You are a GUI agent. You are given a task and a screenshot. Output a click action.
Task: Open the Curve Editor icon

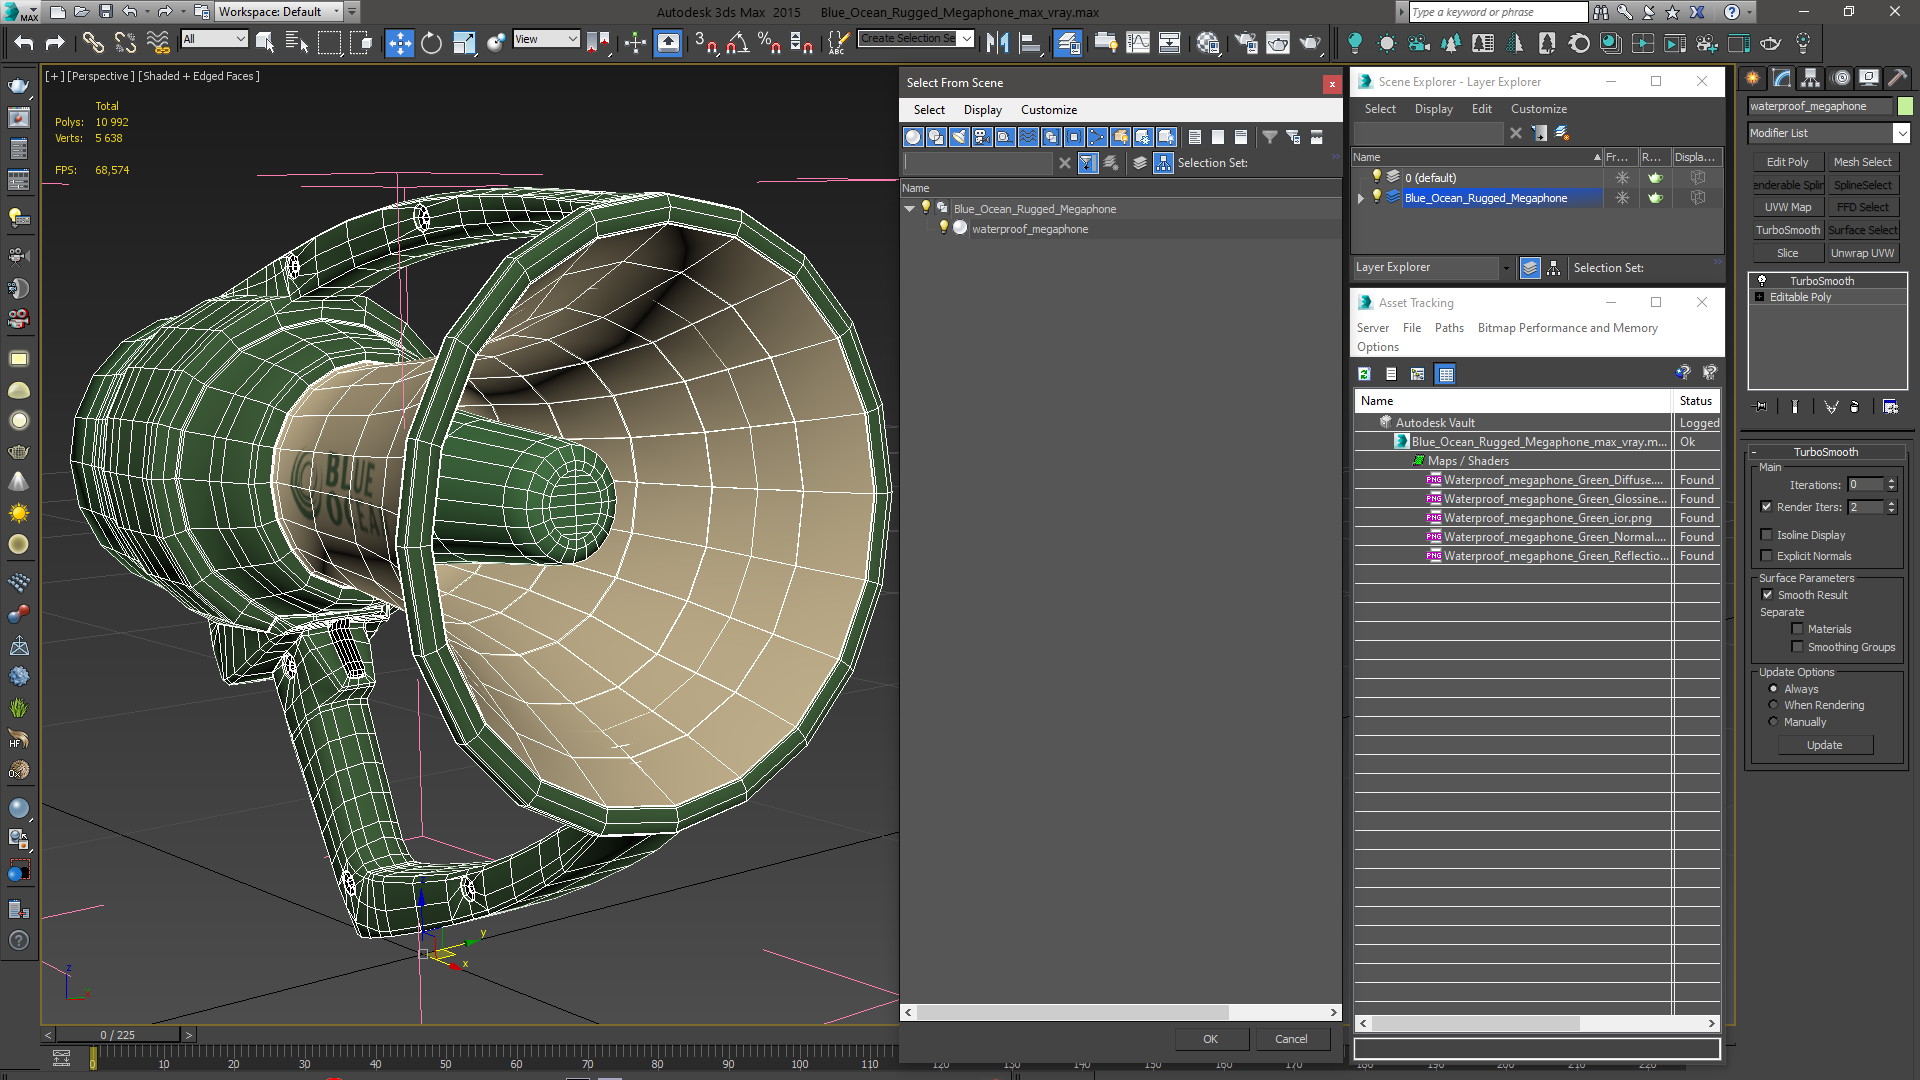point(1138,43)
